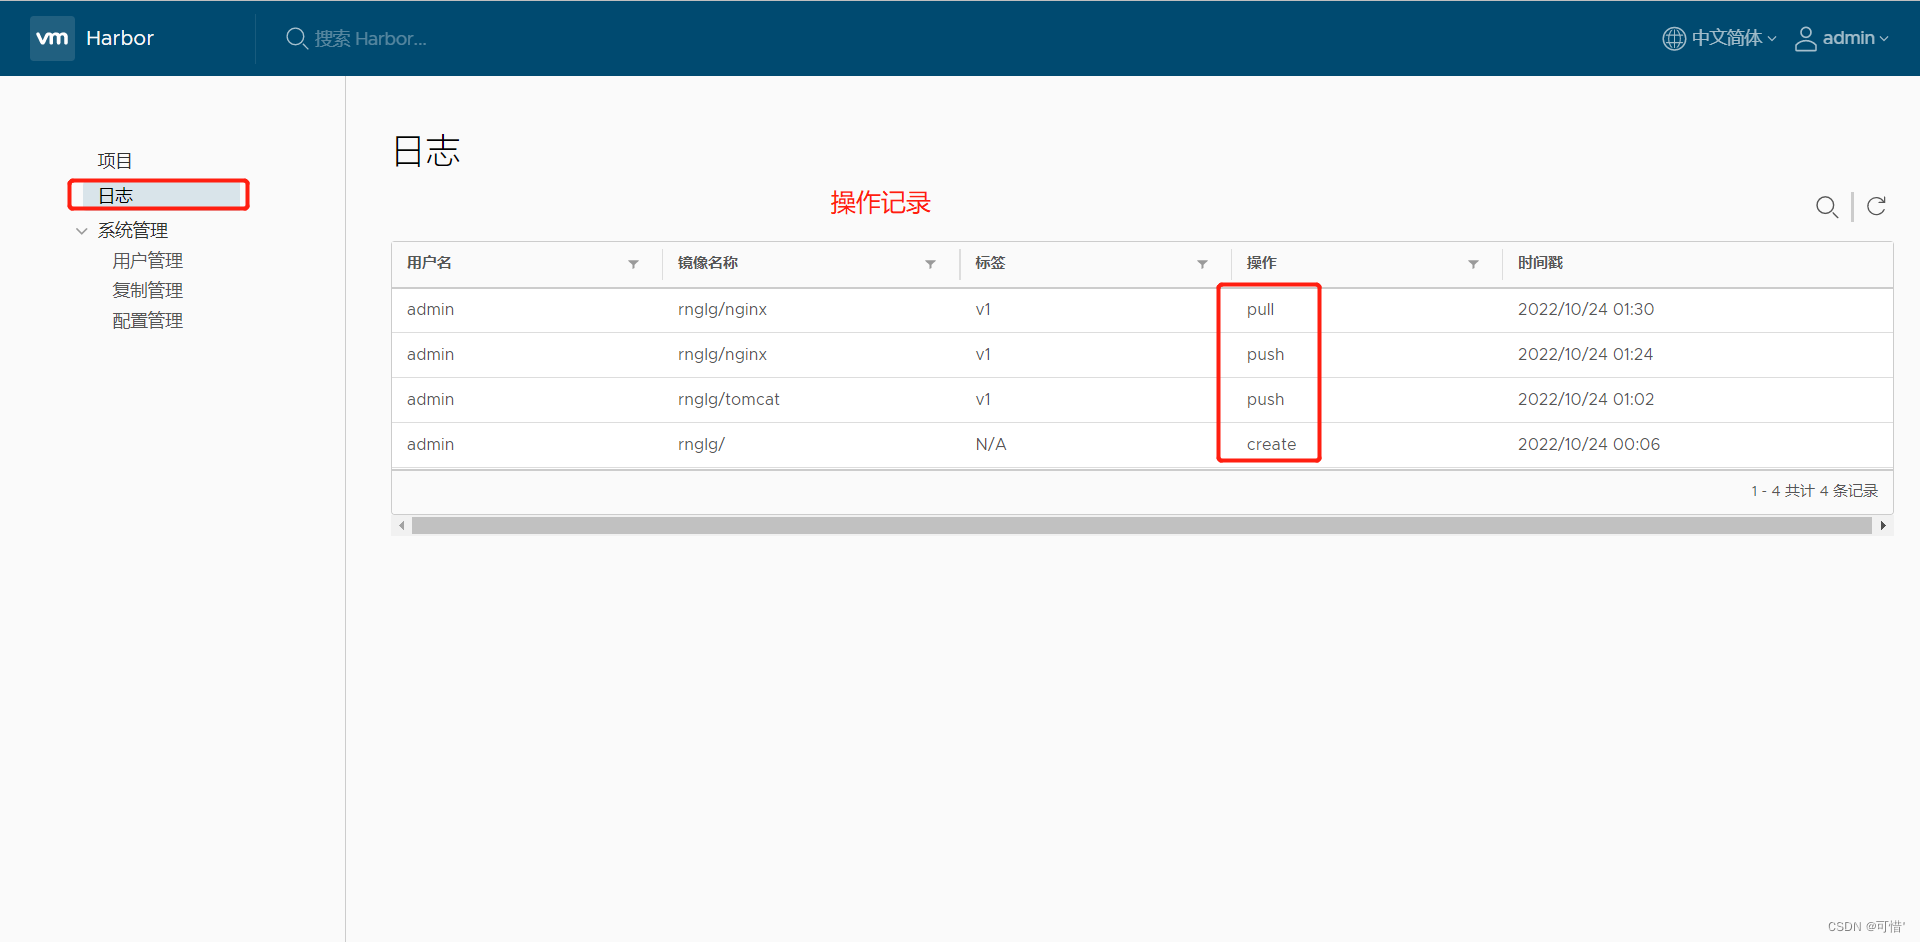Refresh the log list

(x=1876, y=206)
